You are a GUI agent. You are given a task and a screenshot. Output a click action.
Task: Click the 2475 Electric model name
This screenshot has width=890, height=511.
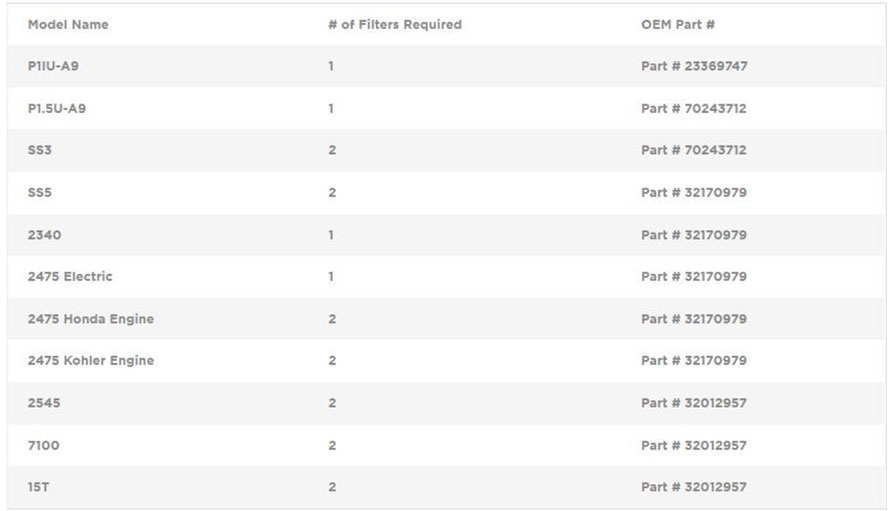pos(70,276)
